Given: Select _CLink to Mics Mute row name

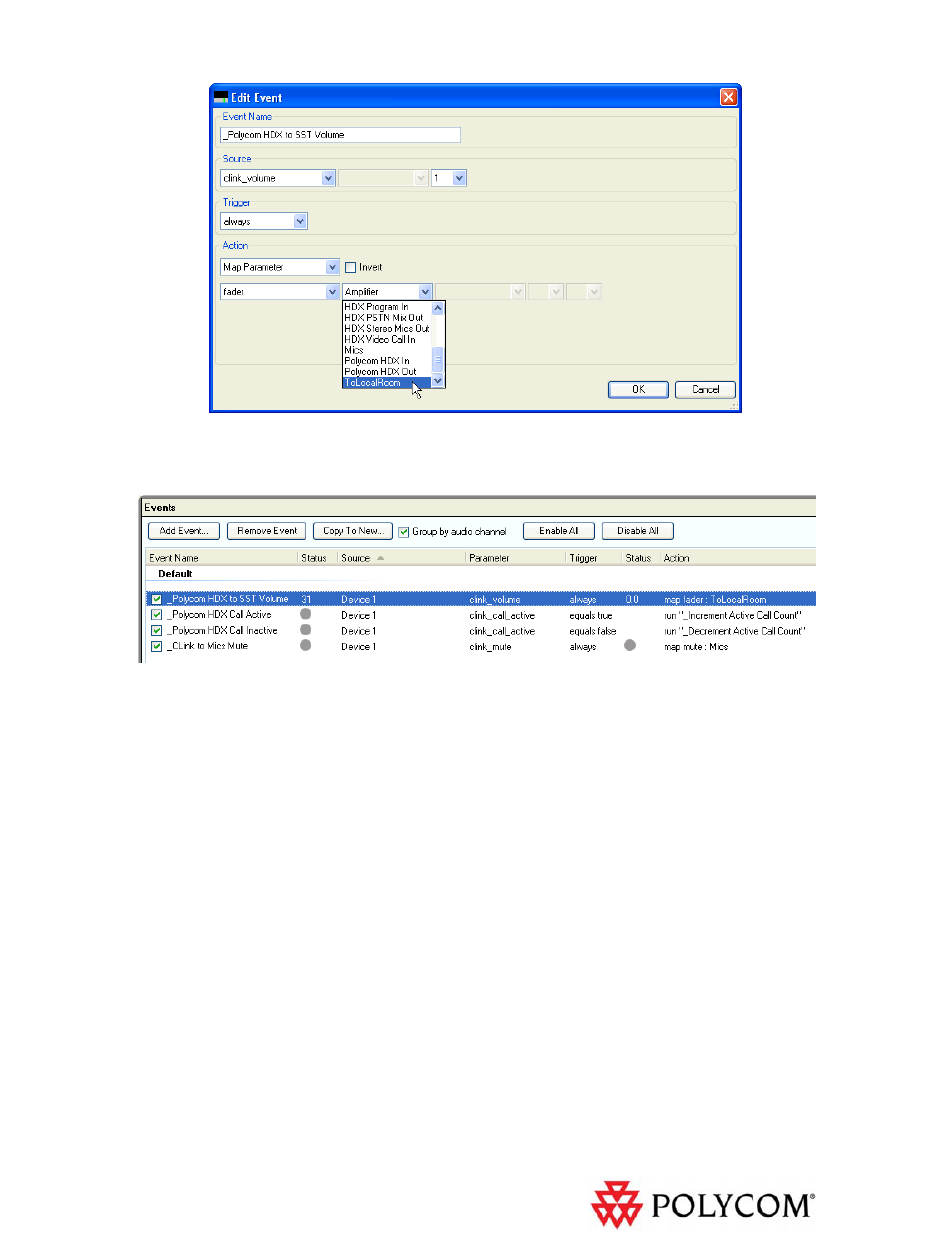Looking at the screenshot, I should 207,646.
